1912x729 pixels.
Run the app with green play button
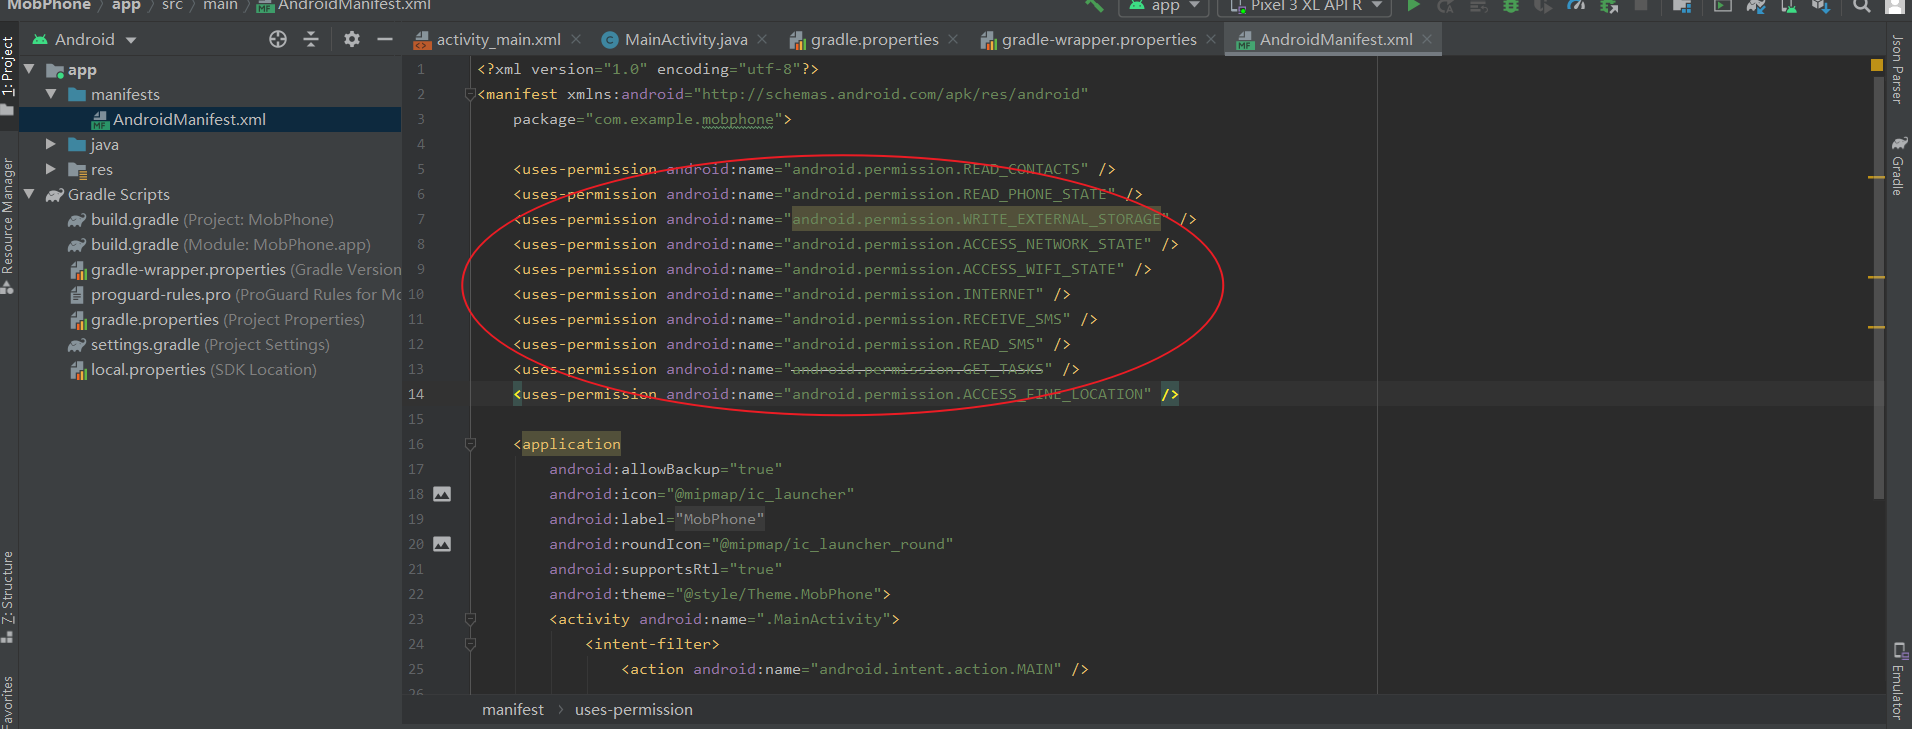(1413, 5)
